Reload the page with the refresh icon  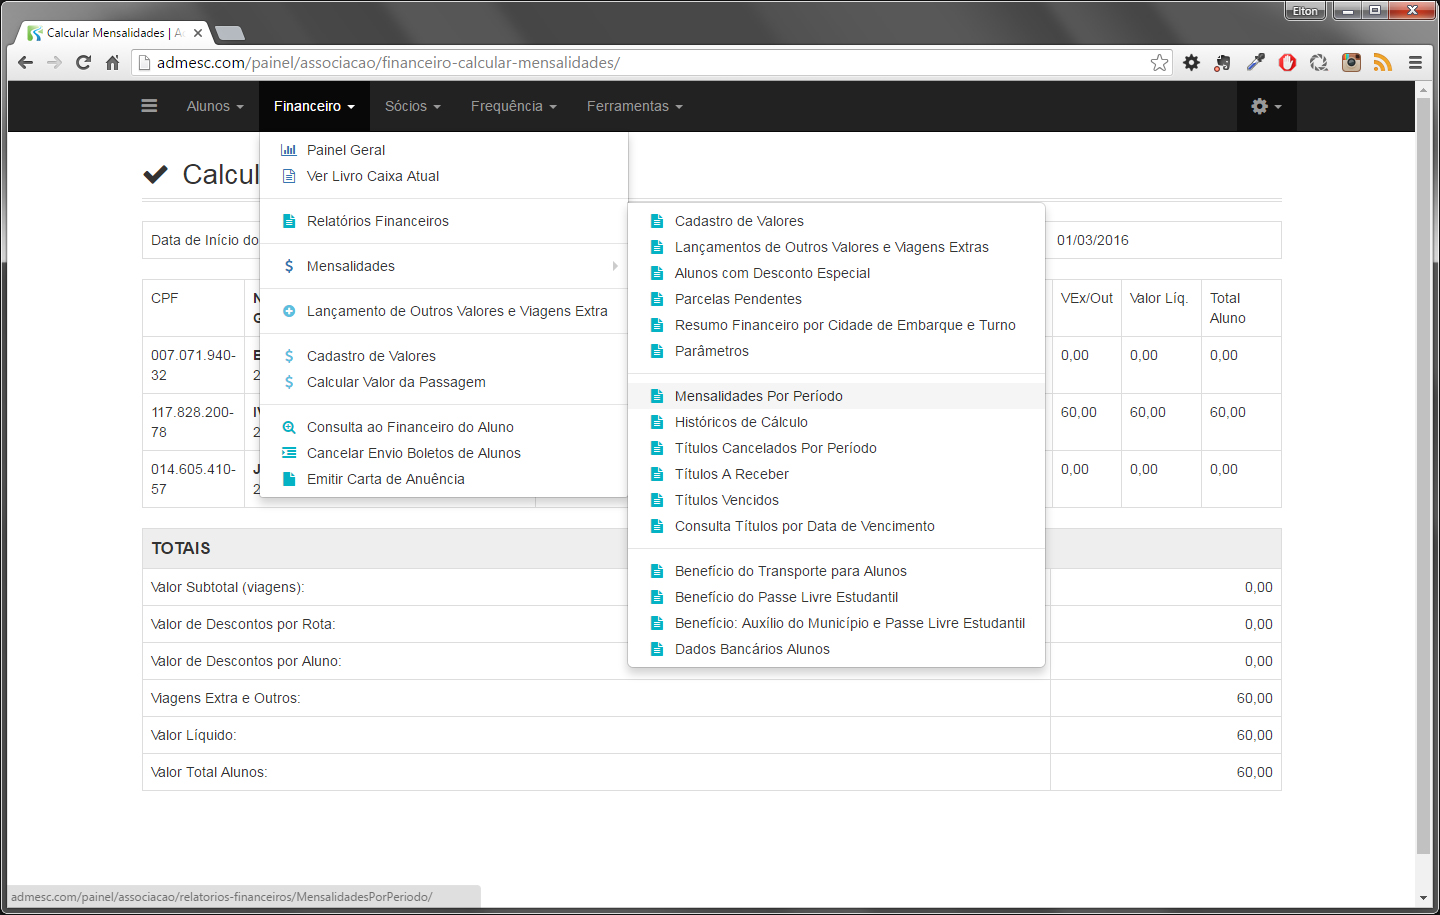click(x=83, y=63)
